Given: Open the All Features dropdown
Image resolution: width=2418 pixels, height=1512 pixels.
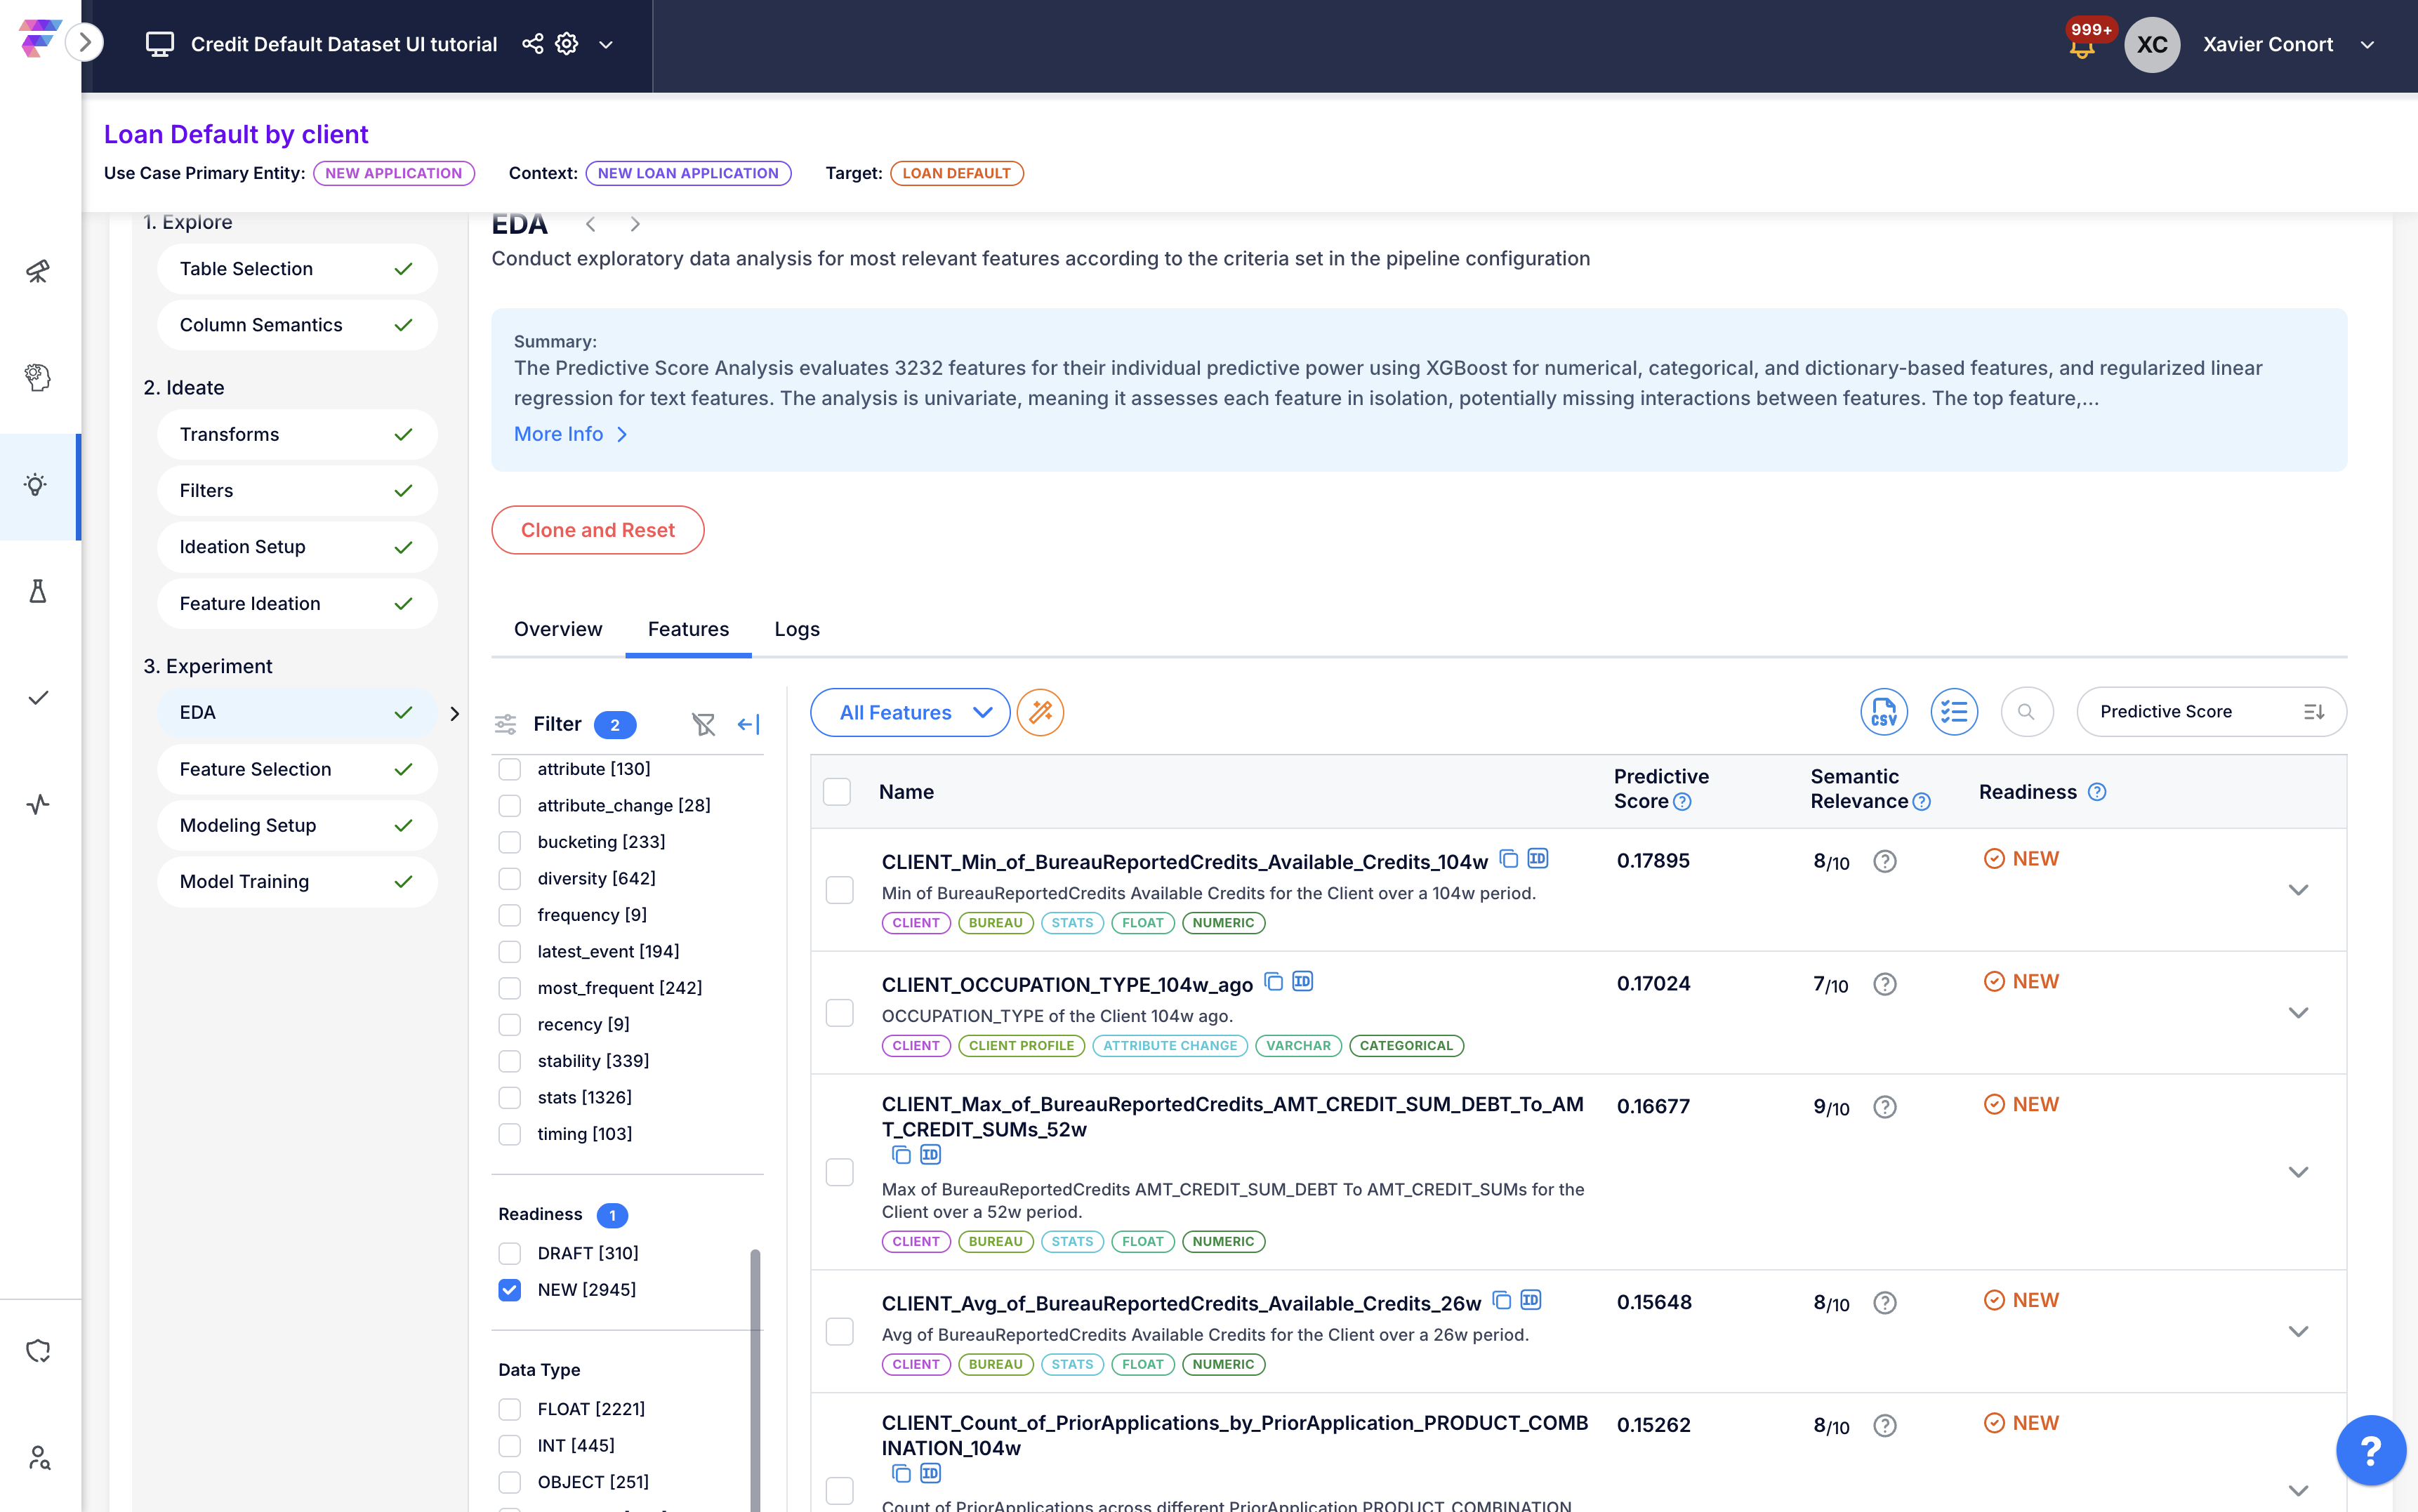Looking at the screenshot, I should [910, 712].
